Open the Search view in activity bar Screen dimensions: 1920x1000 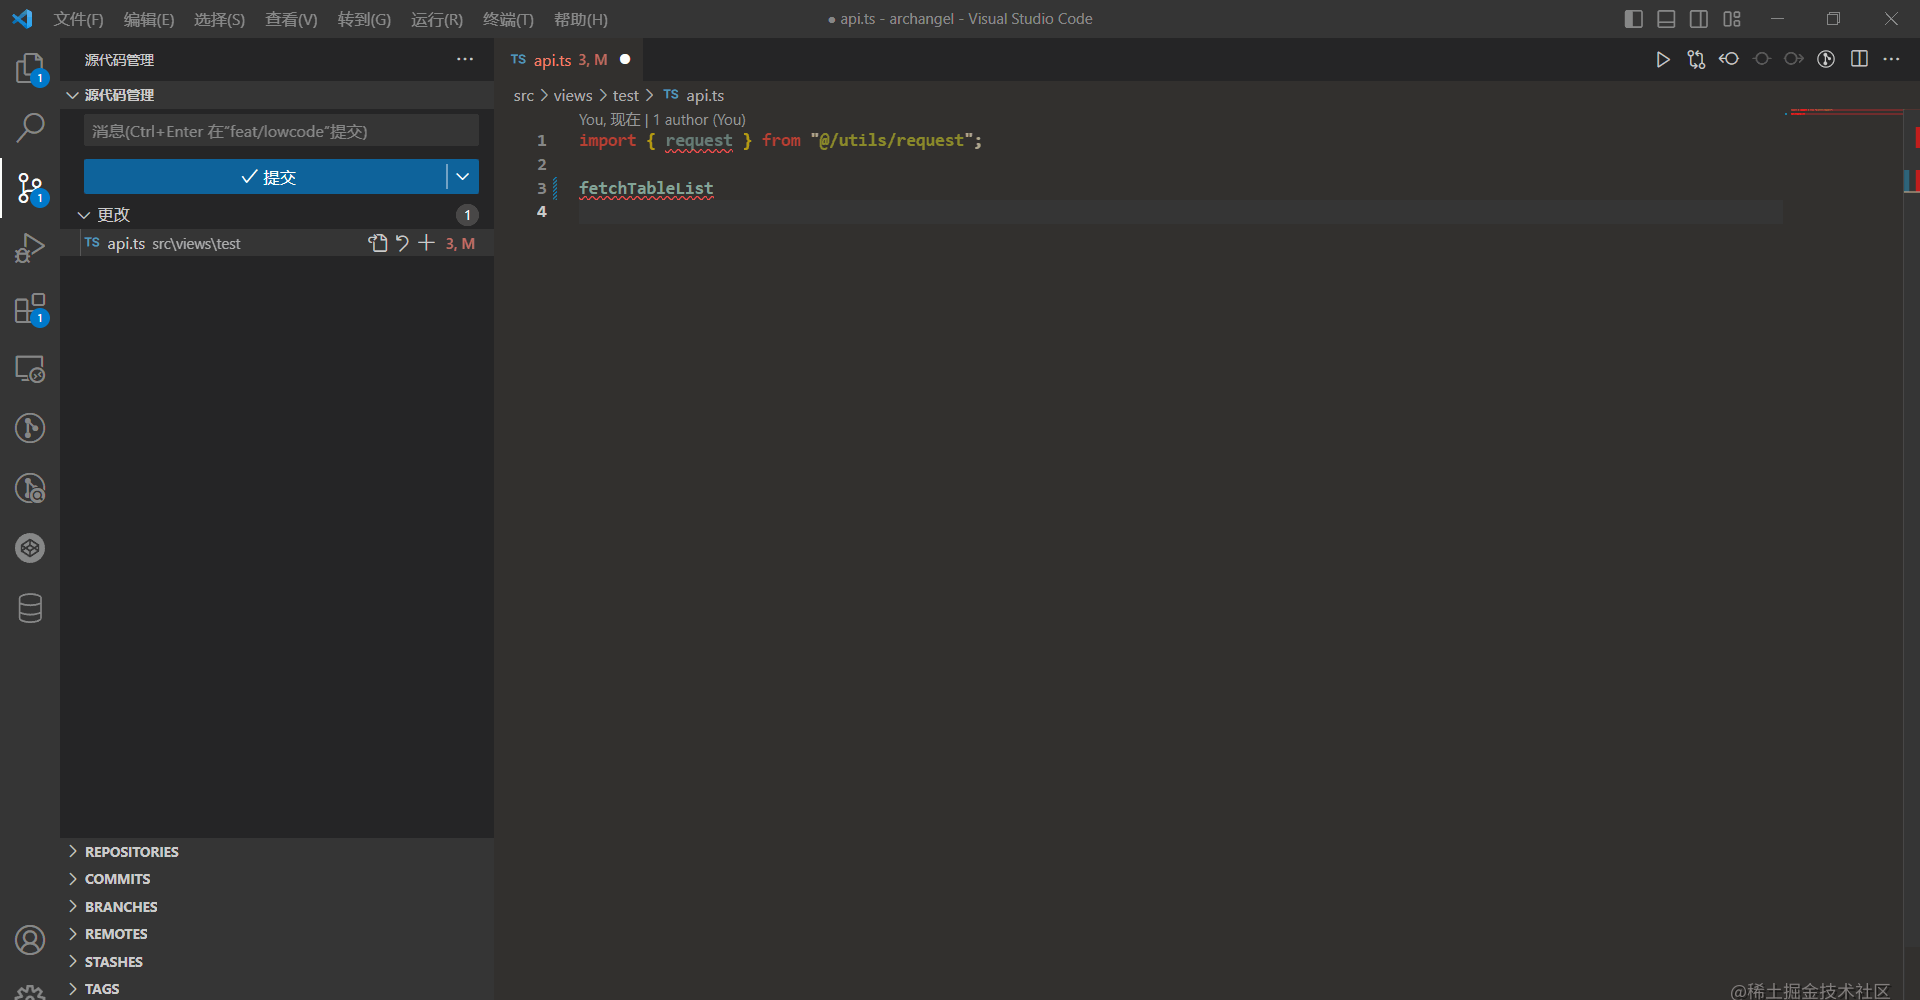(30, 127)
